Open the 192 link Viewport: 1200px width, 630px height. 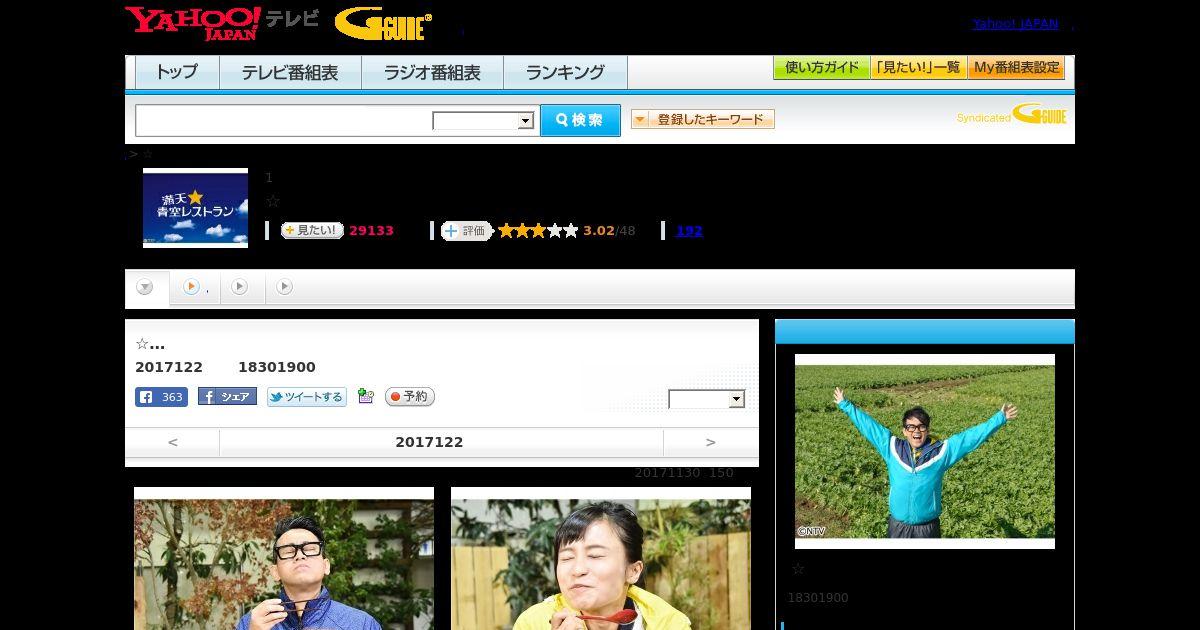tap(689, 230)
